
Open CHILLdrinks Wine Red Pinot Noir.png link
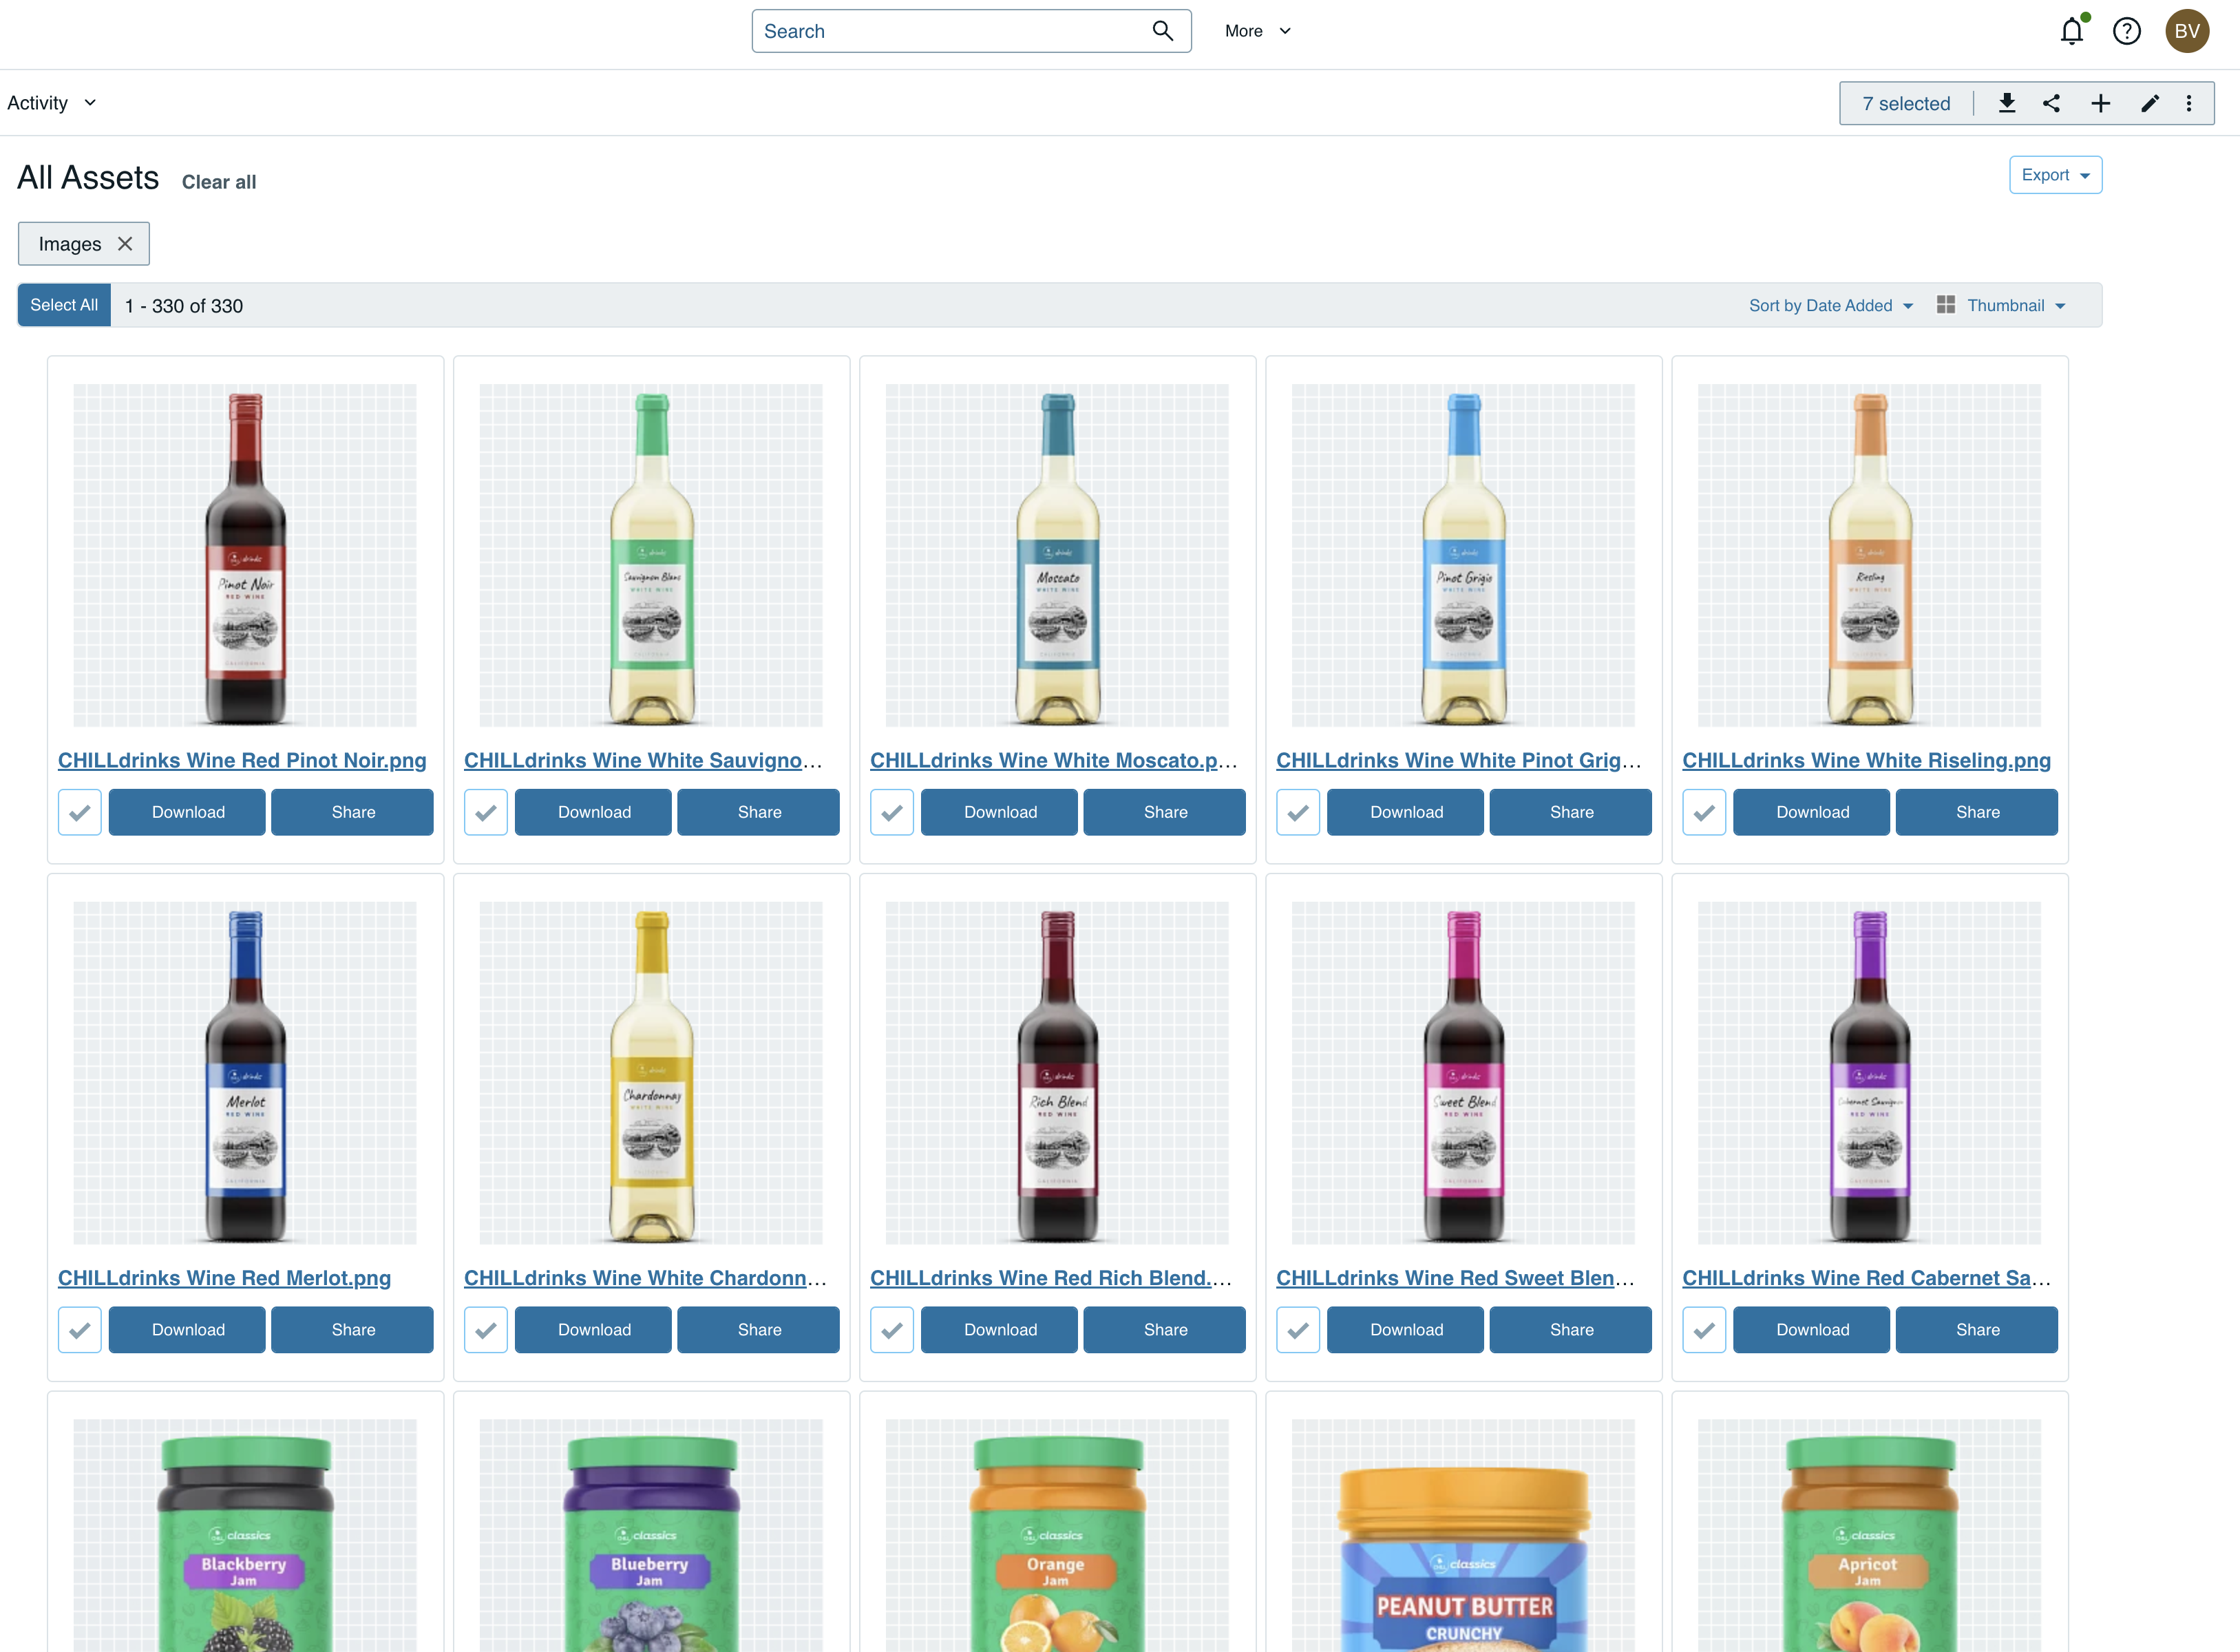[x=242, y=760]
